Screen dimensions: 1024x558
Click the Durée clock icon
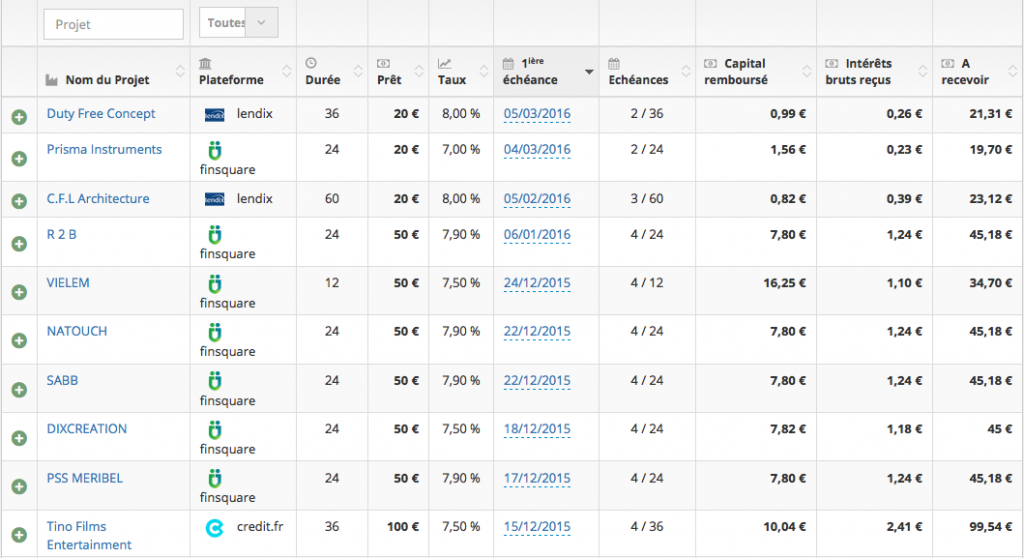[311, 63]
